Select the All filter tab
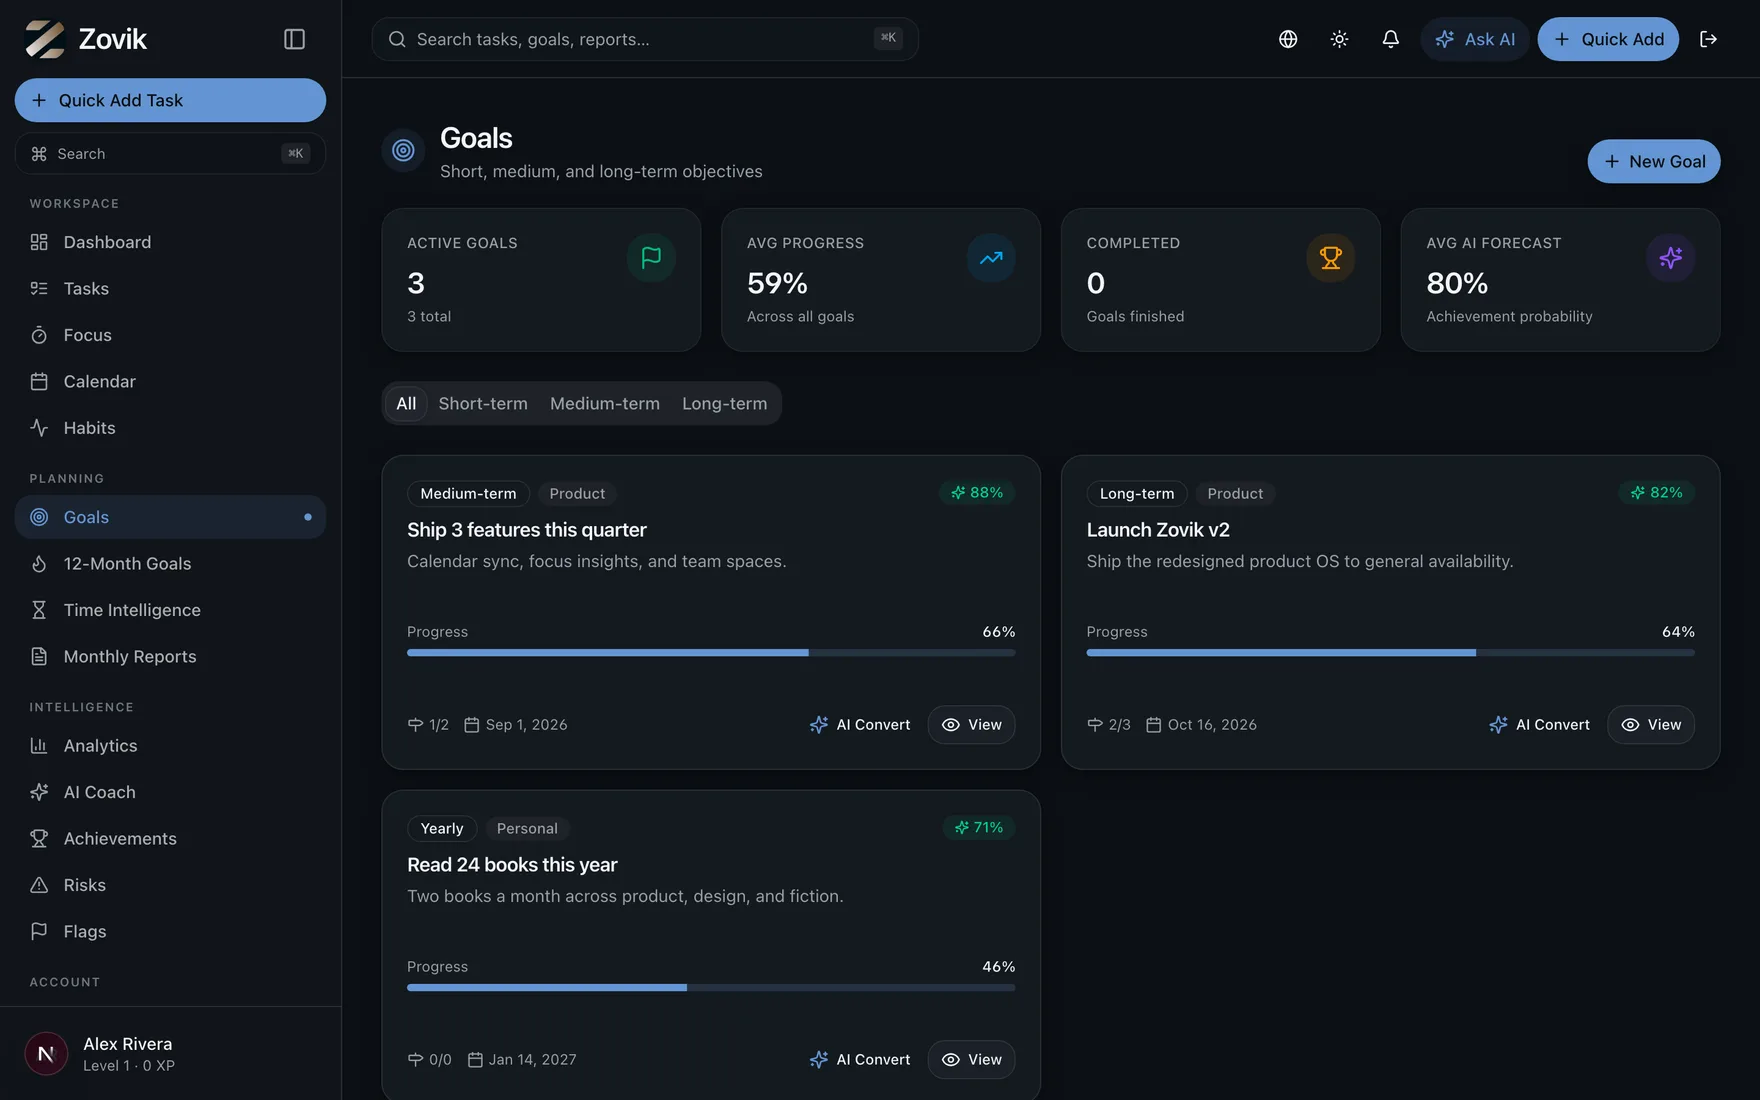Screen dimensions: 1760x1100 click(x=406, y=404)
